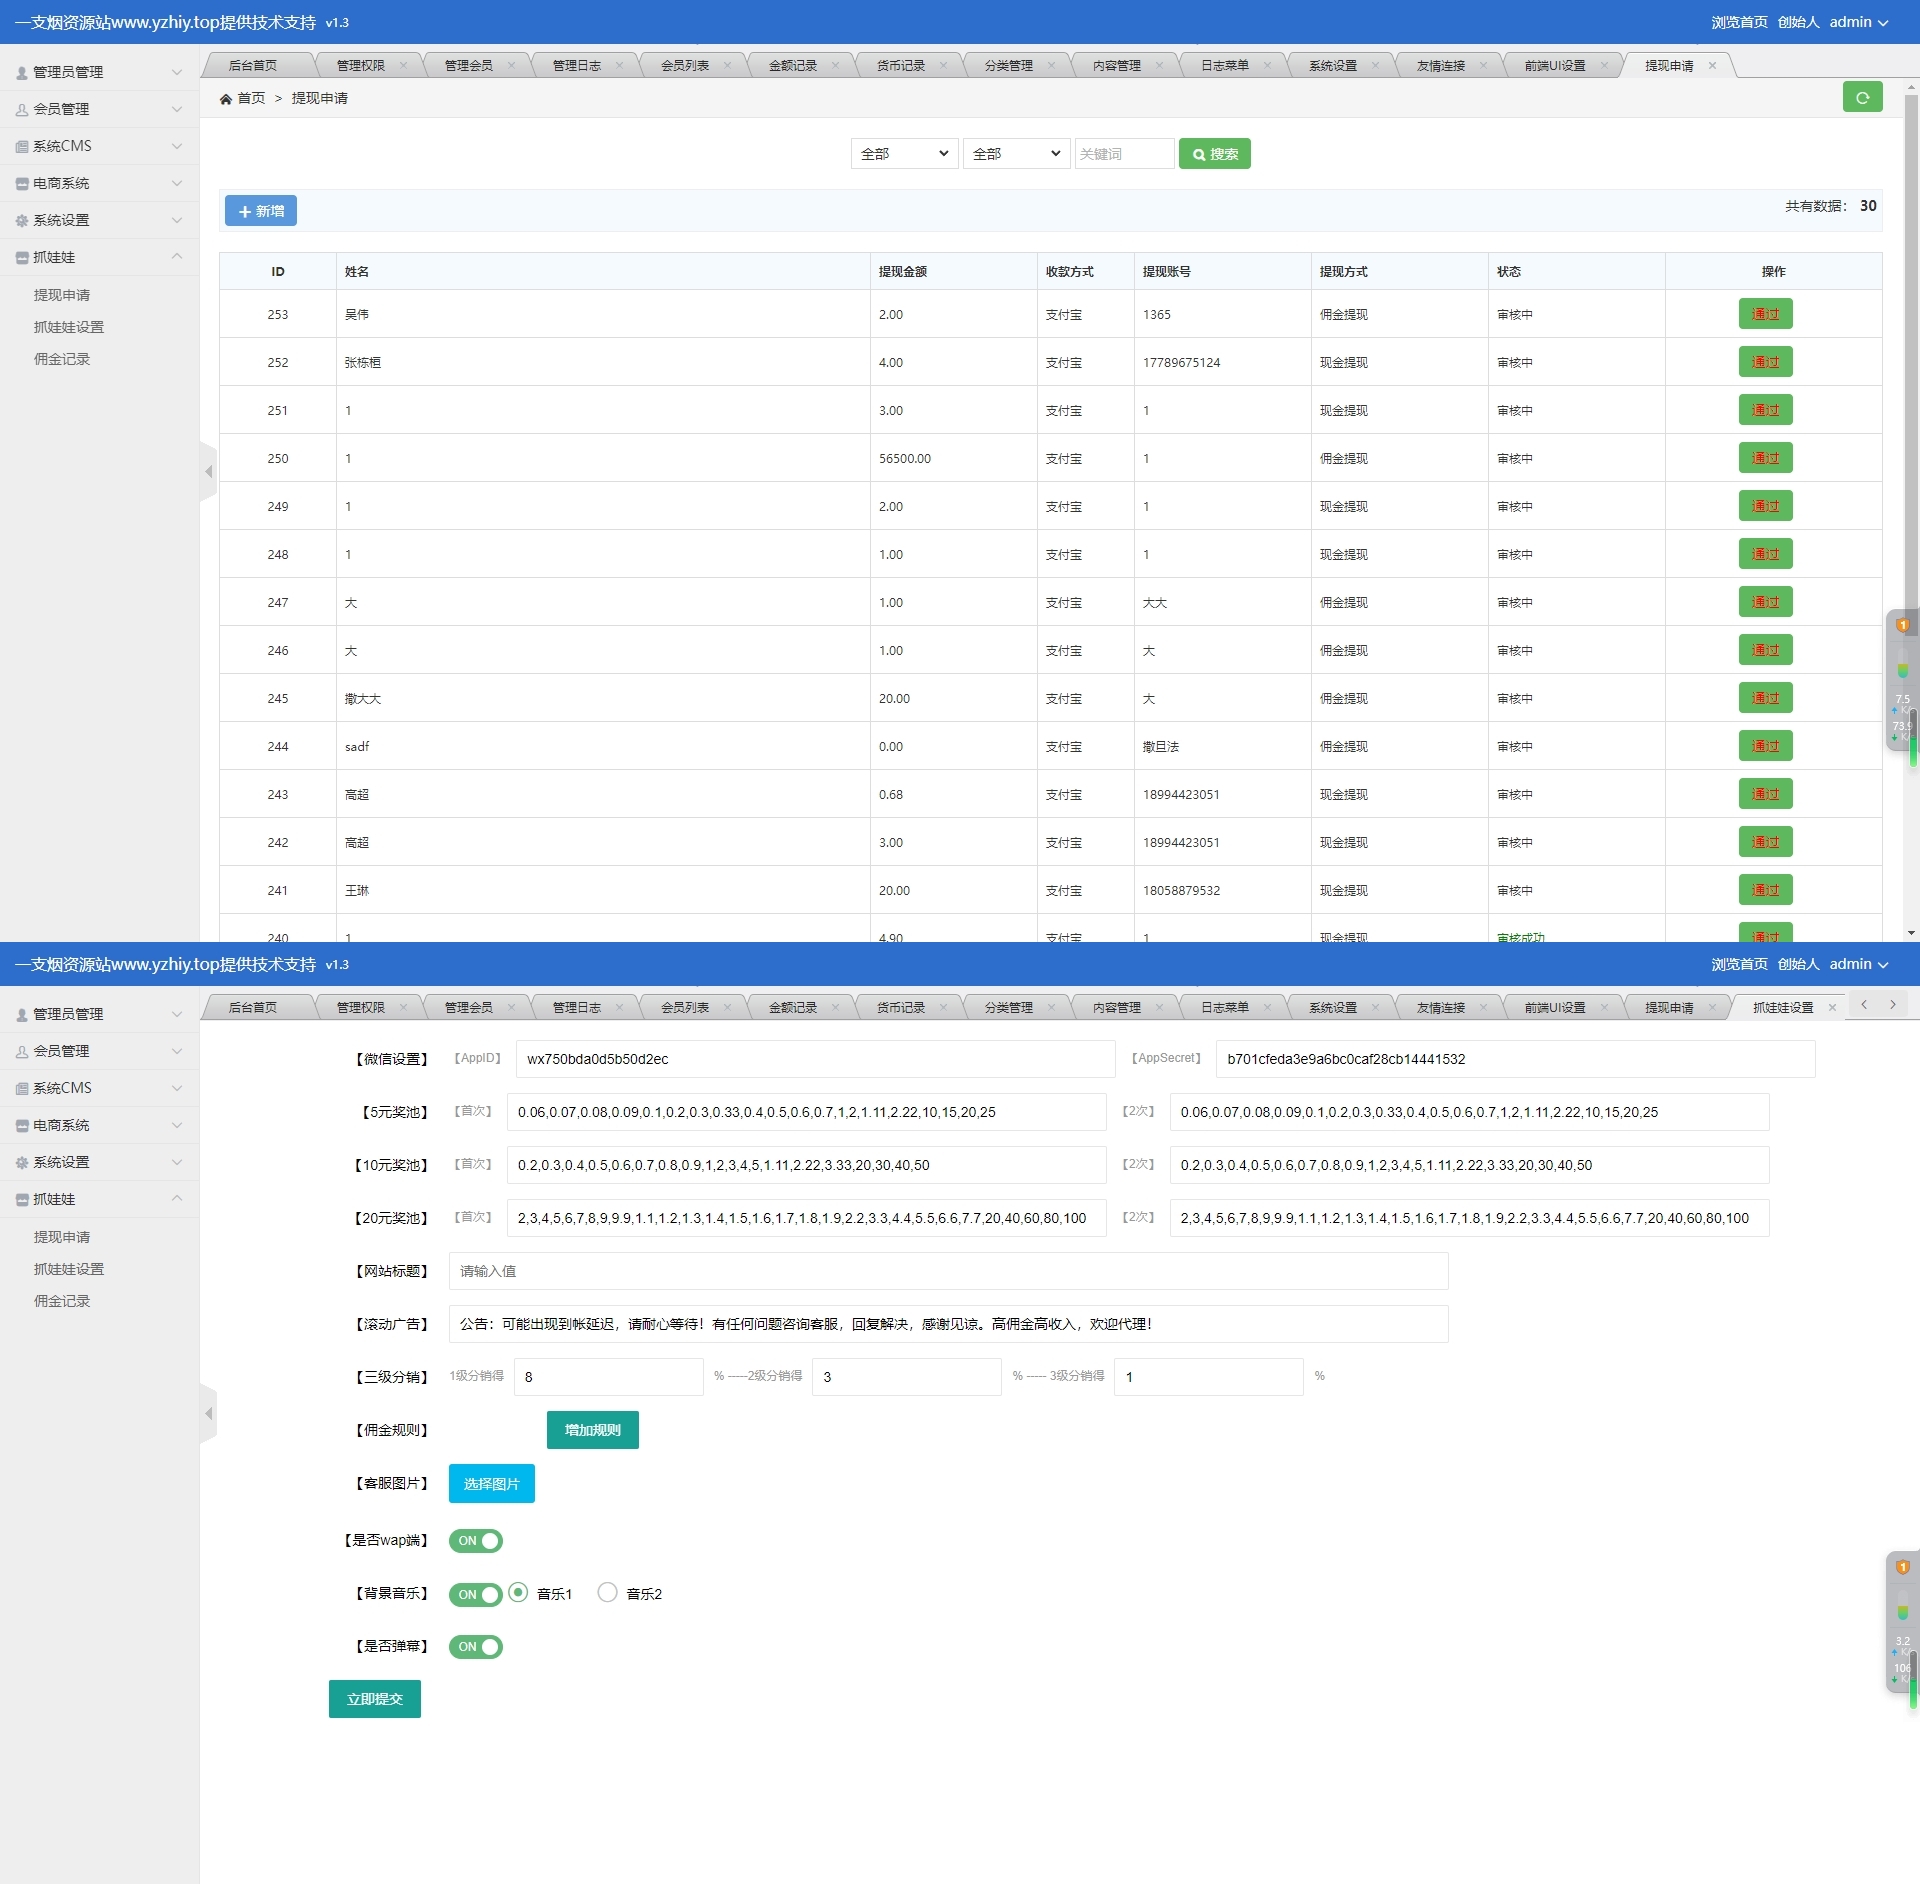This screenshot has height=1884, width=1920.
Task: Click the orange shield icon in top floating widget
Action: pyautogui.click(x=1903, y=625)
